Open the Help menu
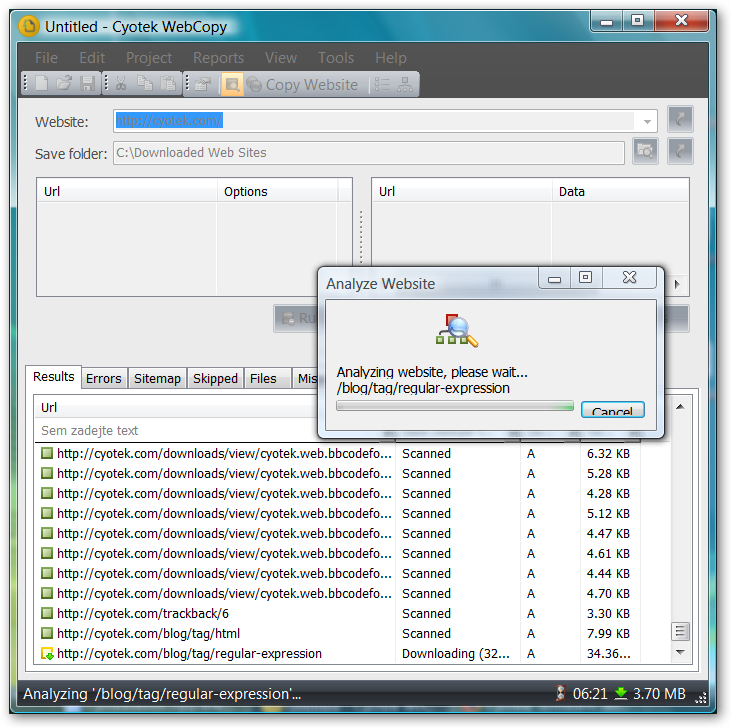The height and width of the screenshot is (728, 731). (x=391, y=58)
